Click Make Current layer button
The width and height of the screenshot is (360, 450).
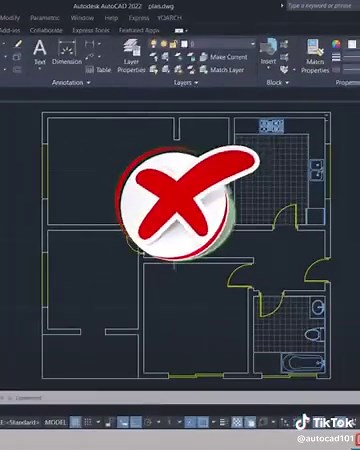click(x=224, y=57)
